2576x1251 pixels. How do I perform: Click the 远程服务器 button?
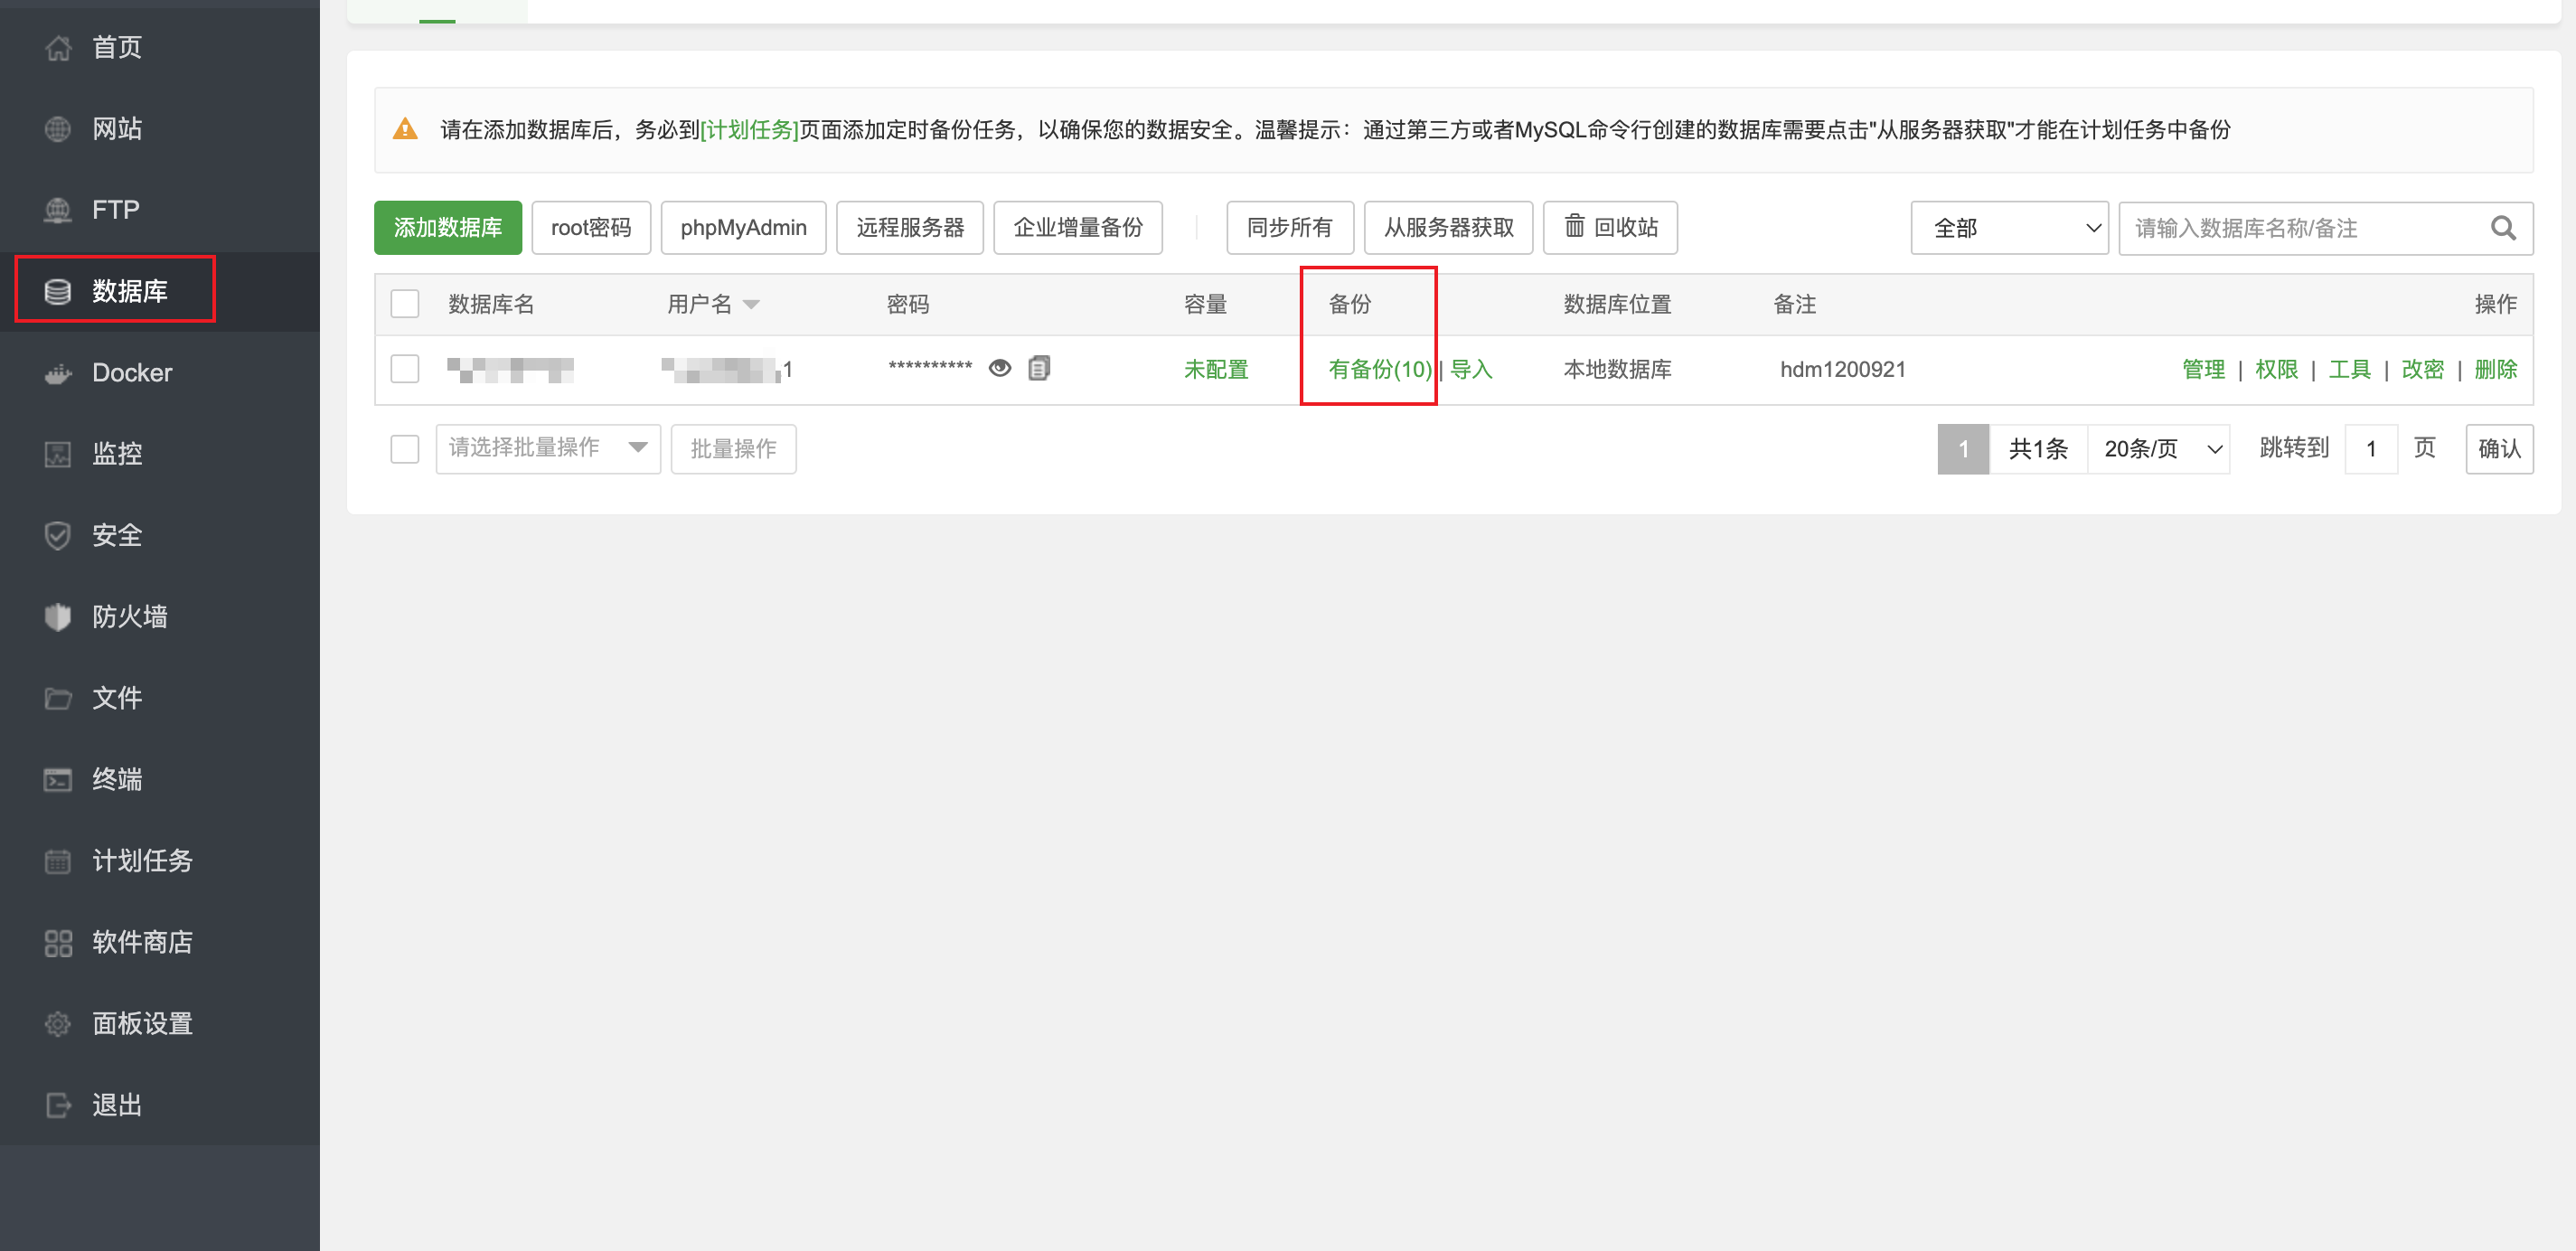(x=910, y=228)
